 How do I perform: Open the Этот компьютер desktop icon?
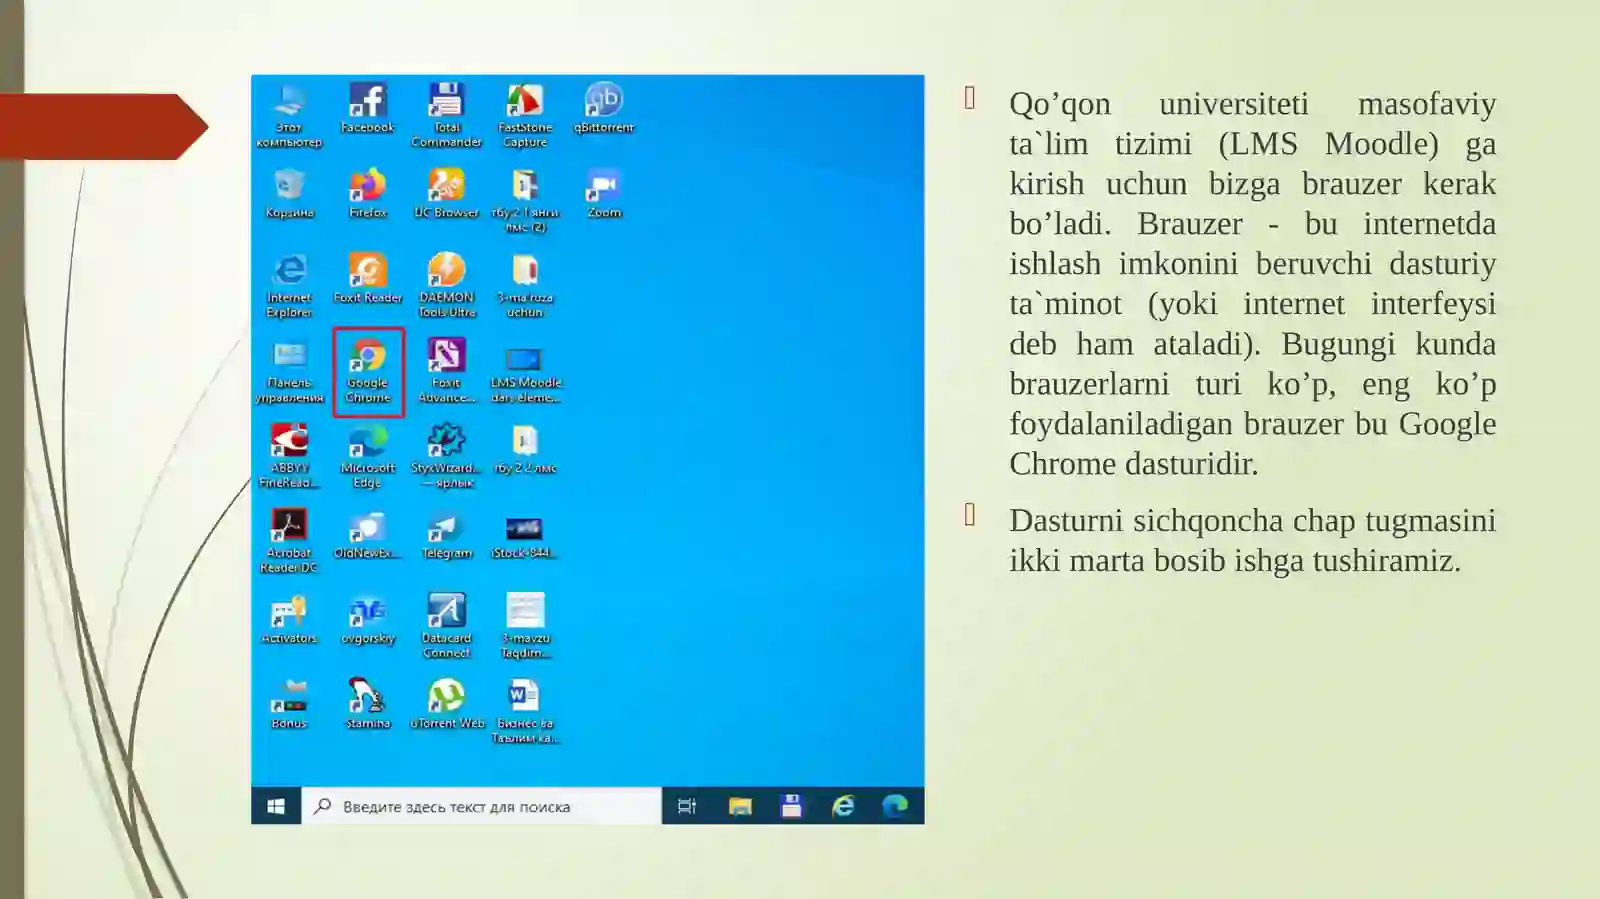tap(289, 114)
